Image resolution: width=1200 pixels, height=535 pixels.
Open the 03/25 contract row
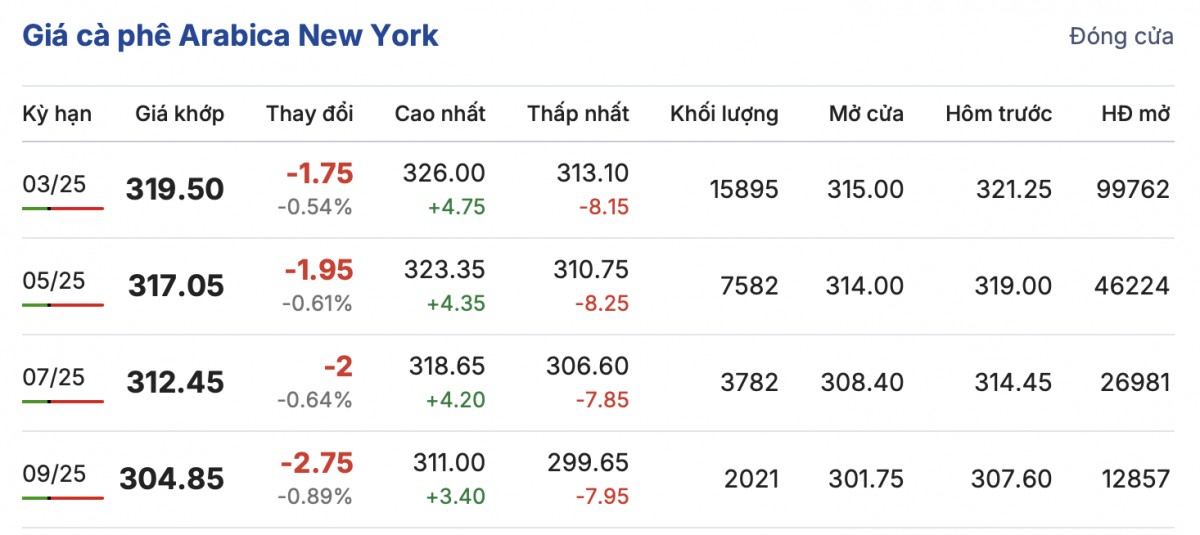(55, 183)
